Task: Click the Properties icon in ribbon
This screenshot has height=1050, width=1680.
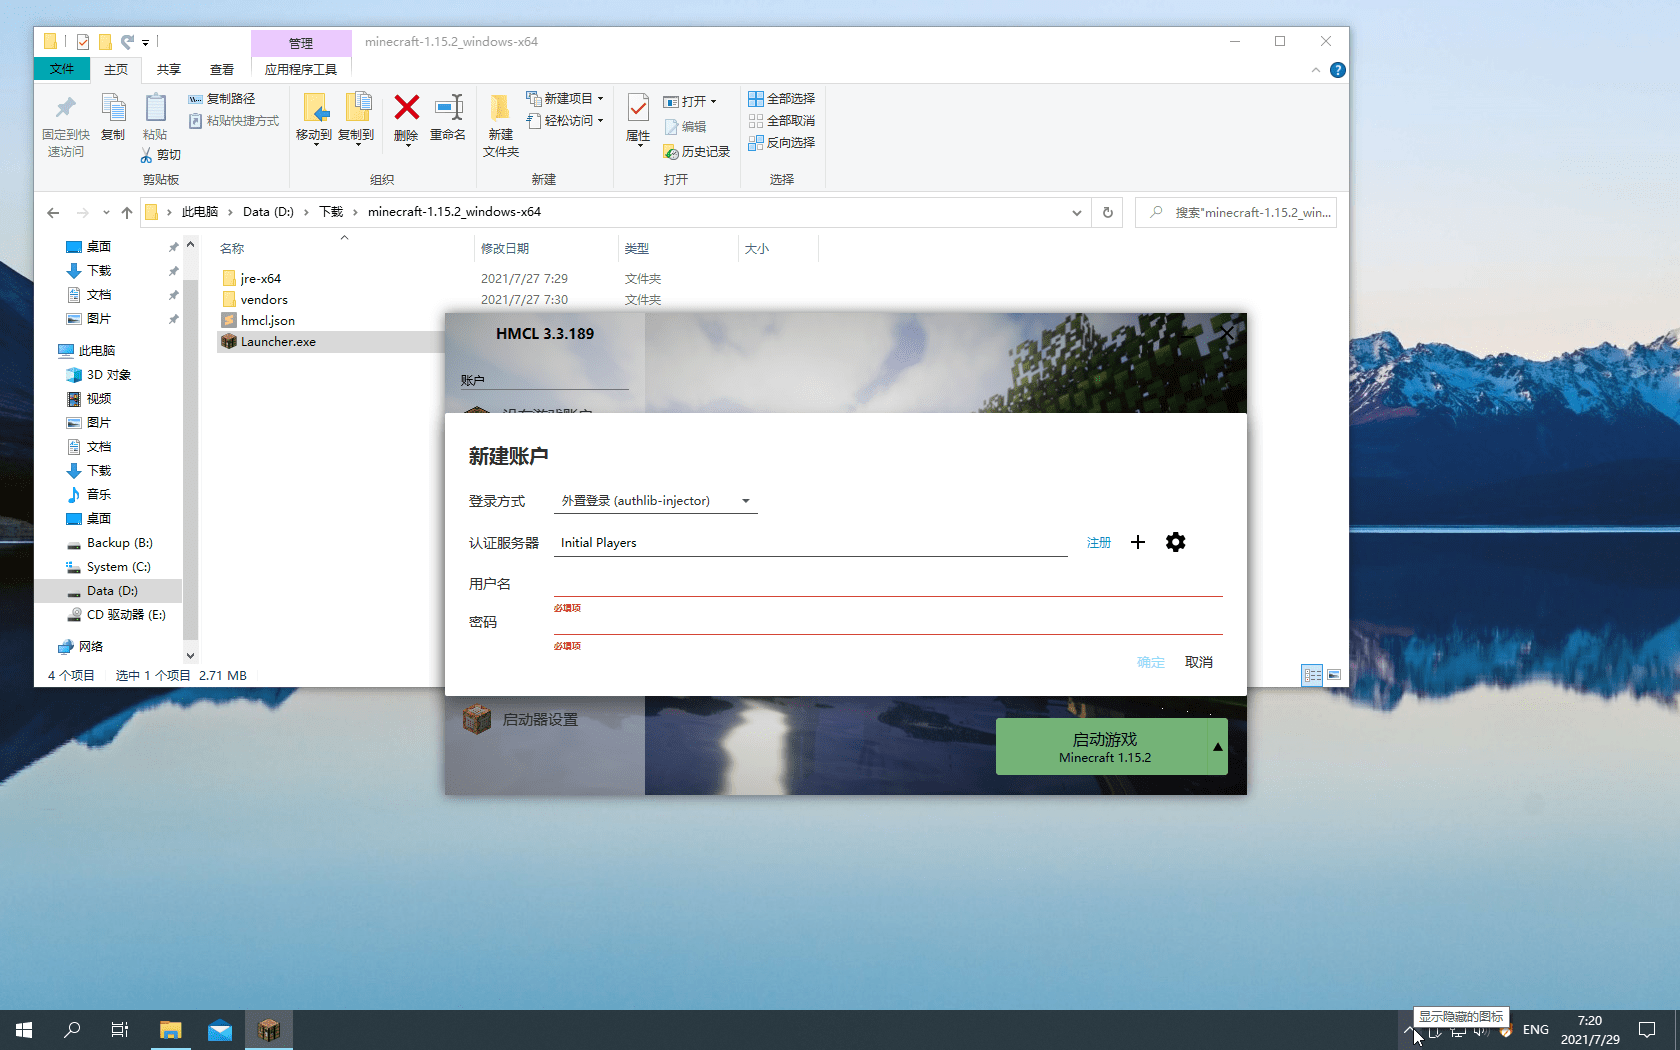Action: pyautogui.click(x=638, y=108)
